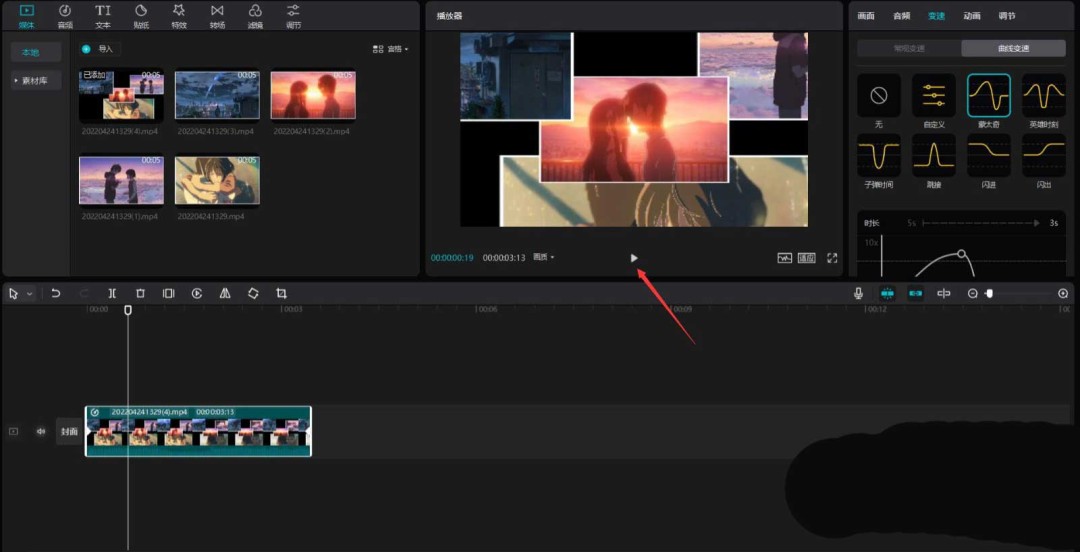The image size is (1080, 552).
Task: Click the undo arrow icon
Action: tap(56, 293)
